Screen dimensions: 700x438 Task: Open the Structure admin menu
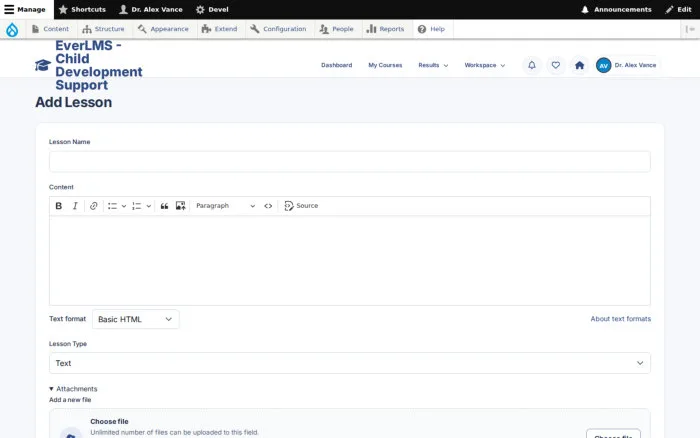pyautogui.click(x=103, y=29)
